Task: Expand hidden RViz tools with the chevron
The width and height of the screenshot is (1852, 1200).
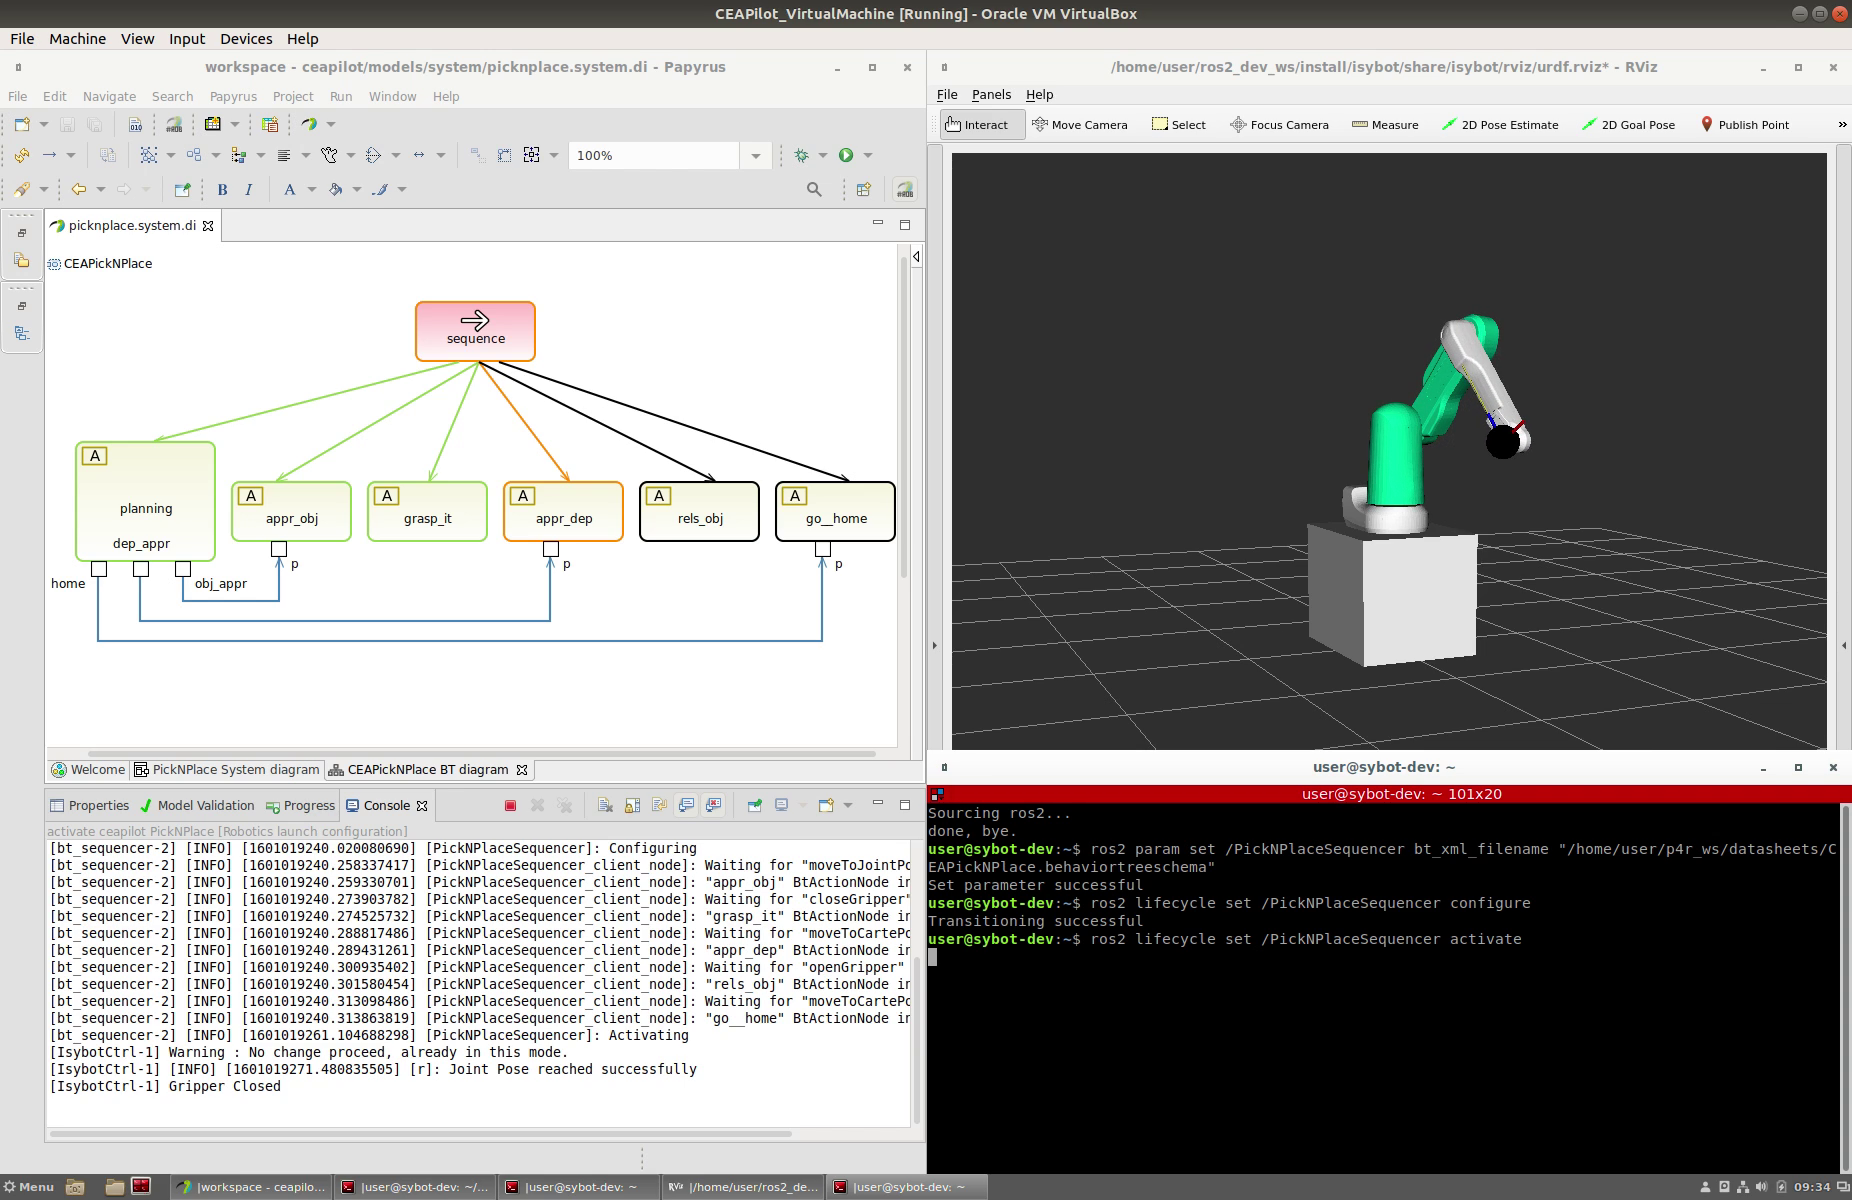Action: (1843, 124)
